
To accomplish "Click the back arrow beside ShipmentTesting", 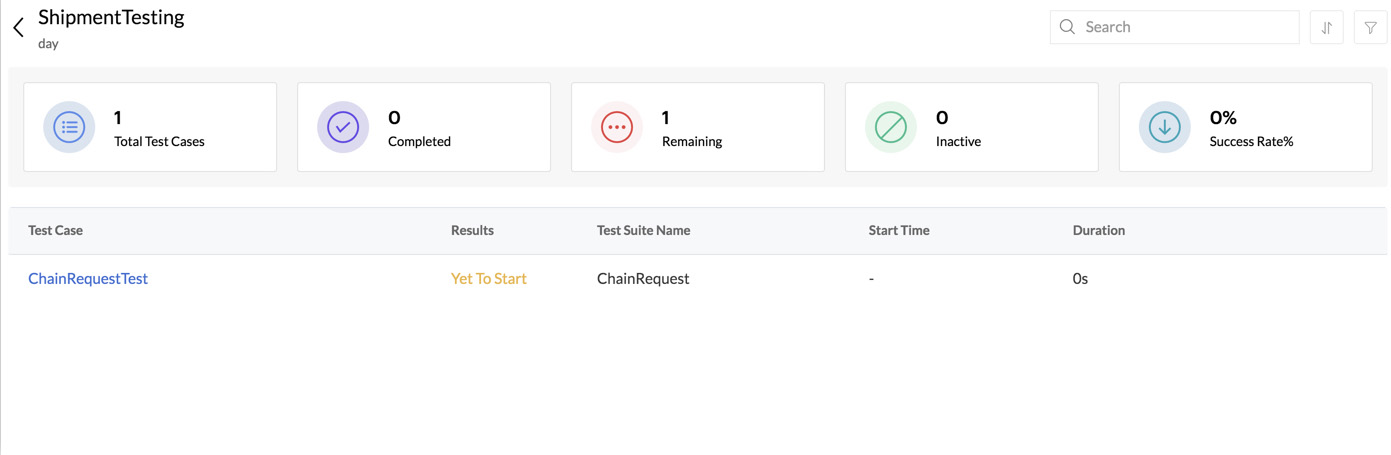I will coord(18,28).
